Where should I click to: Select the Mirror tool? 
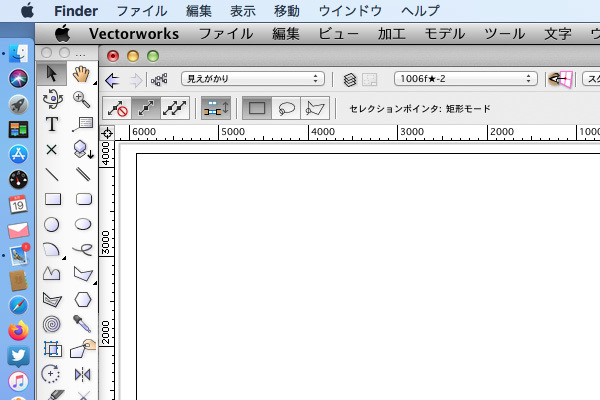tap(83, 374)
